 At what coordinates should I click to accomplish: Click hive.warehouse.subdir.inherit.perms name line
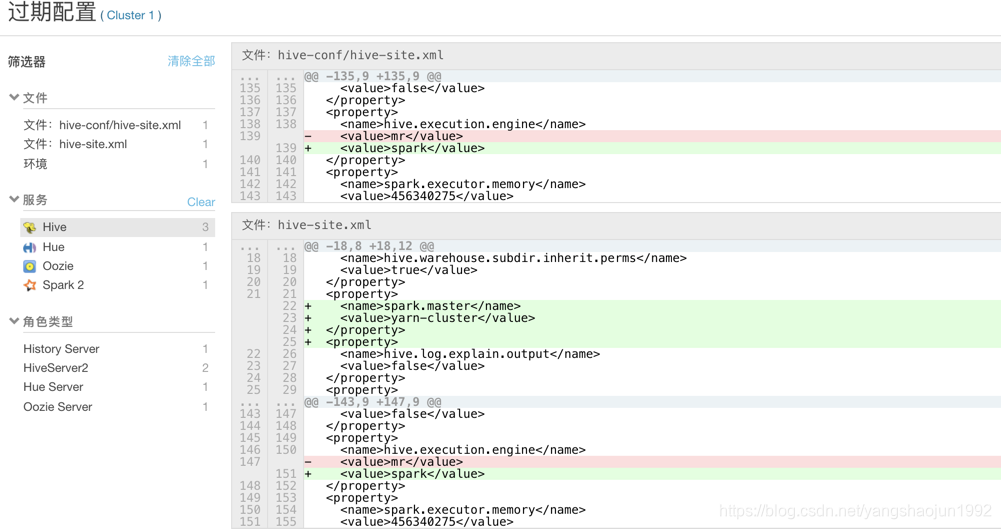513,258
